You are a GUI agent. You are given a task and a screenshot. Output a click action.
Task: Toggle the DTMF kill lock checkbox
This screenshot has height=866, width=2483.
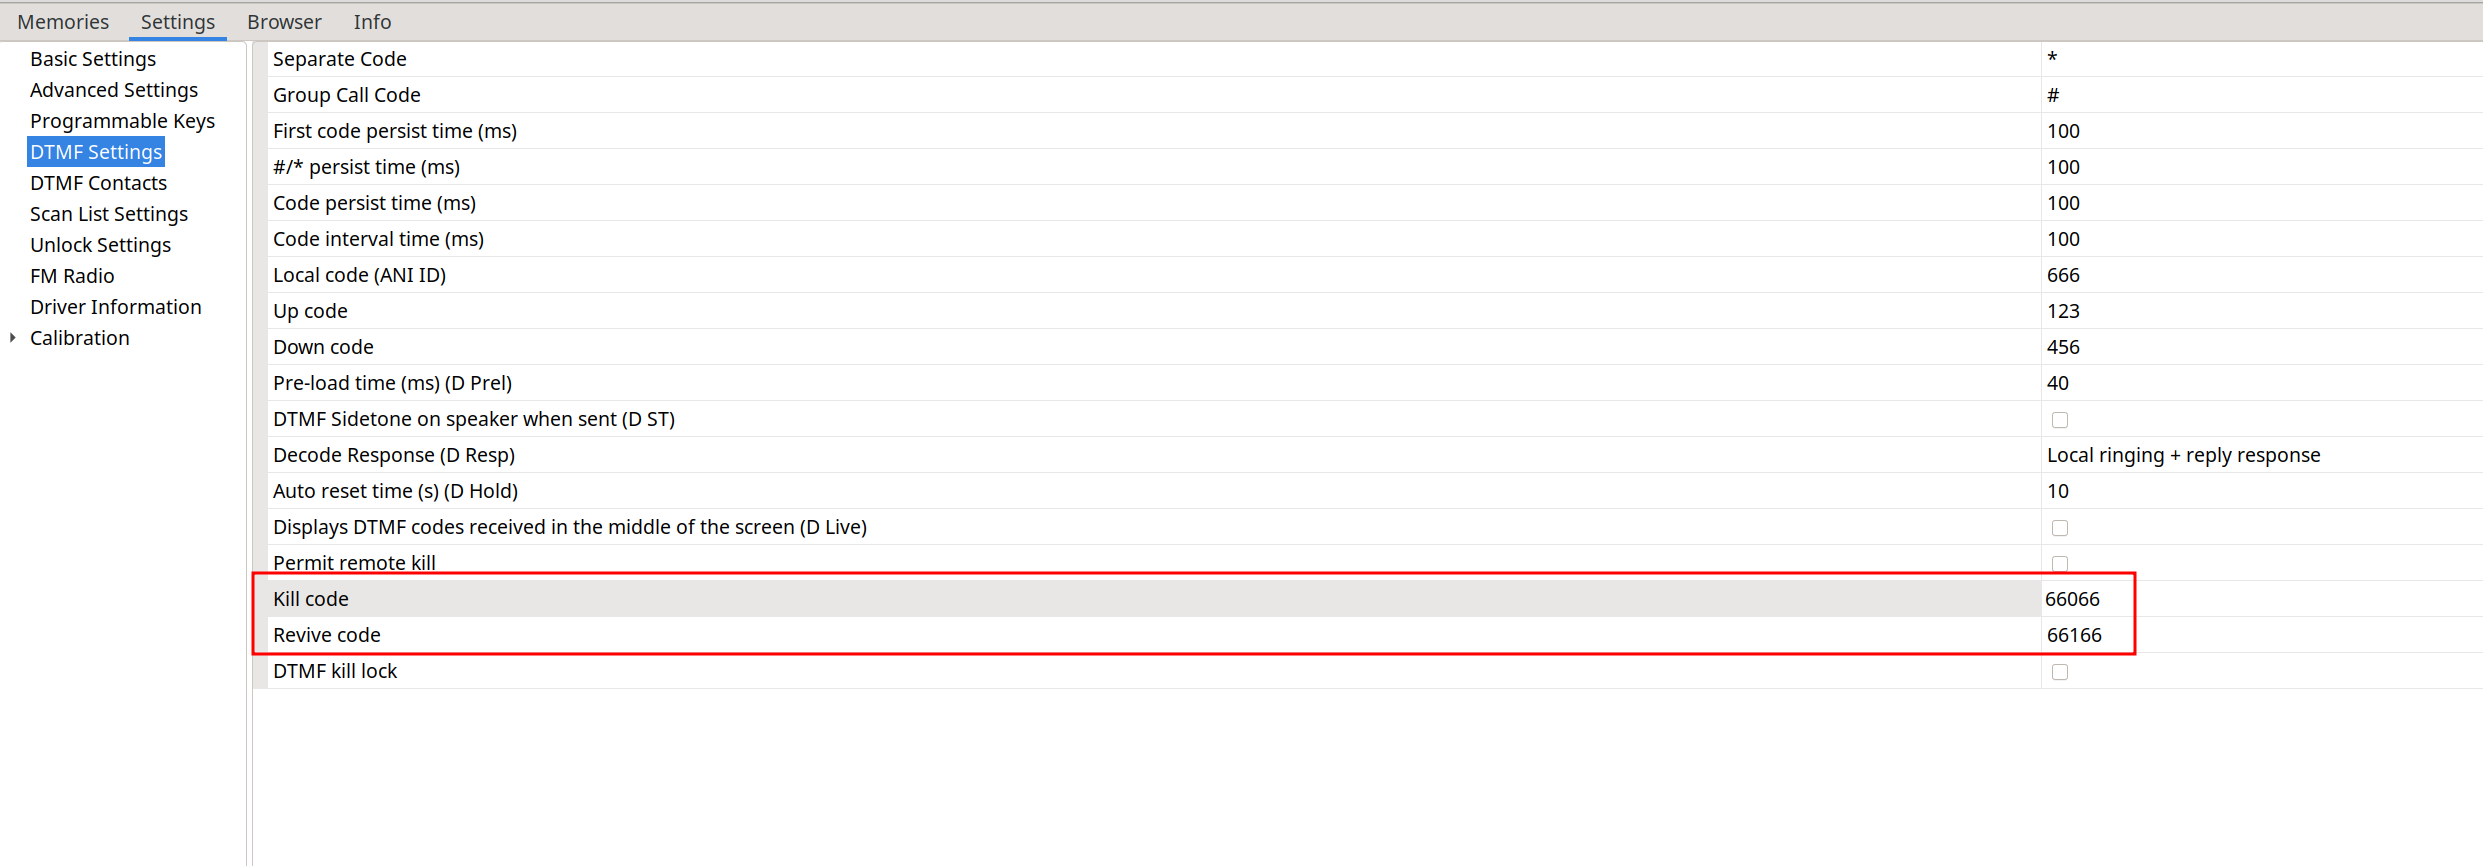(2059, 672)
